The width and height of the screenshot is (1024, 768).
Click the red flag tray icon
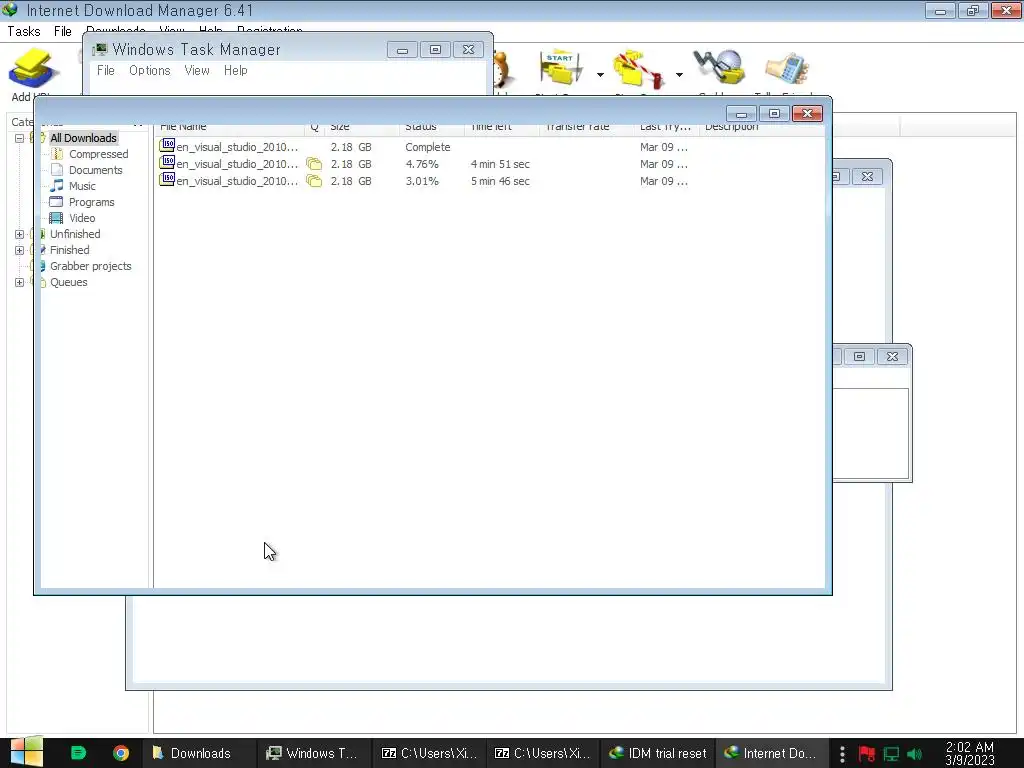point(867,754)
